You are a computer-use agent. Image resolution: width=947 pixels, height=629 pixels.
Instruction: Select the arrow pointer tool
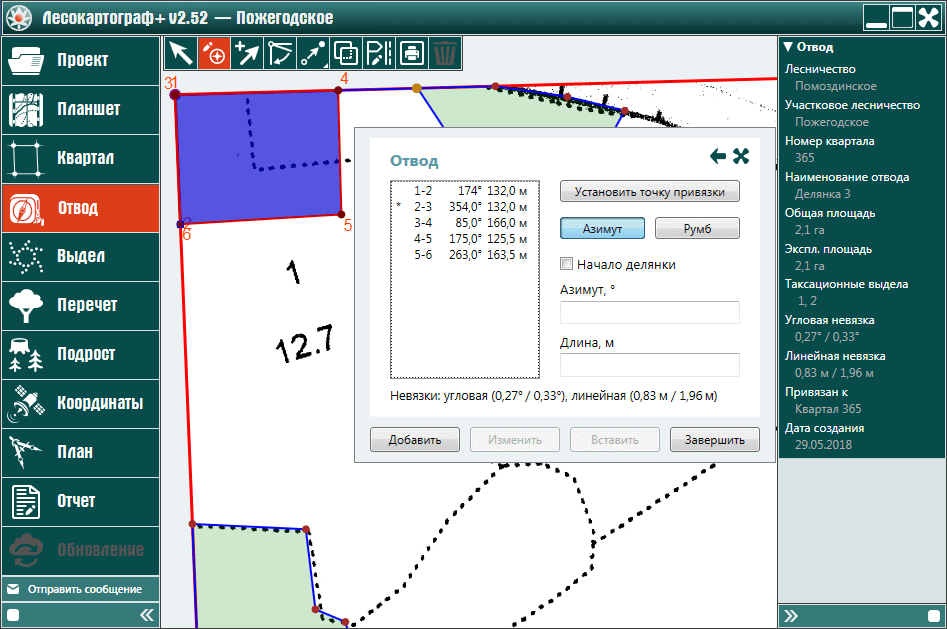pos(180,53)
